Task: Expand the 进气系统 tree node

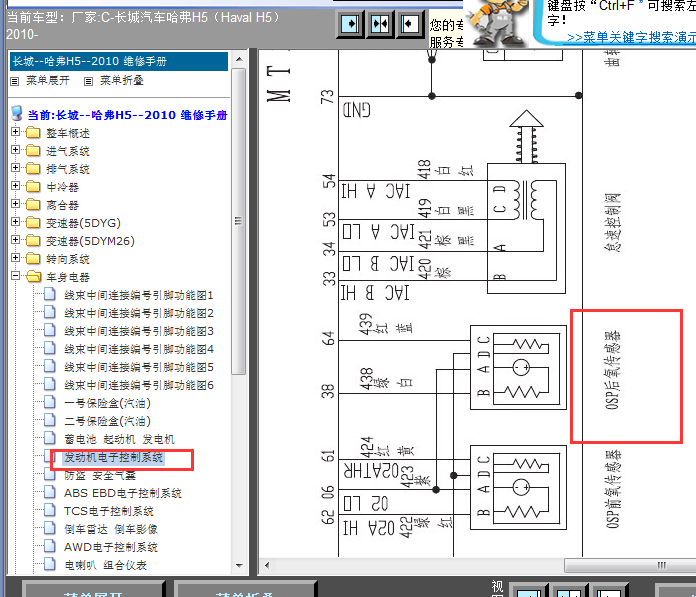Action: [16, 150]
